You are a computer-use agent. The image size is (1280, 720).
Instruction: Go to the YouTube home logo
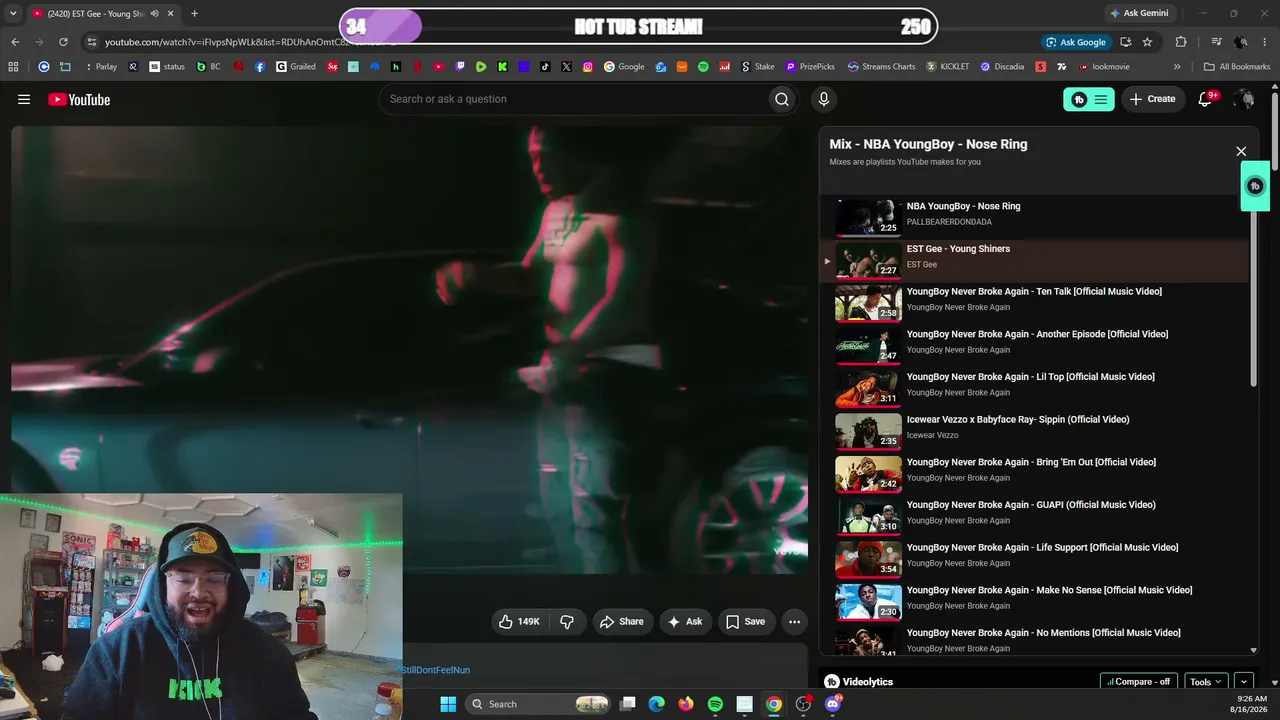tap(79, 99)
